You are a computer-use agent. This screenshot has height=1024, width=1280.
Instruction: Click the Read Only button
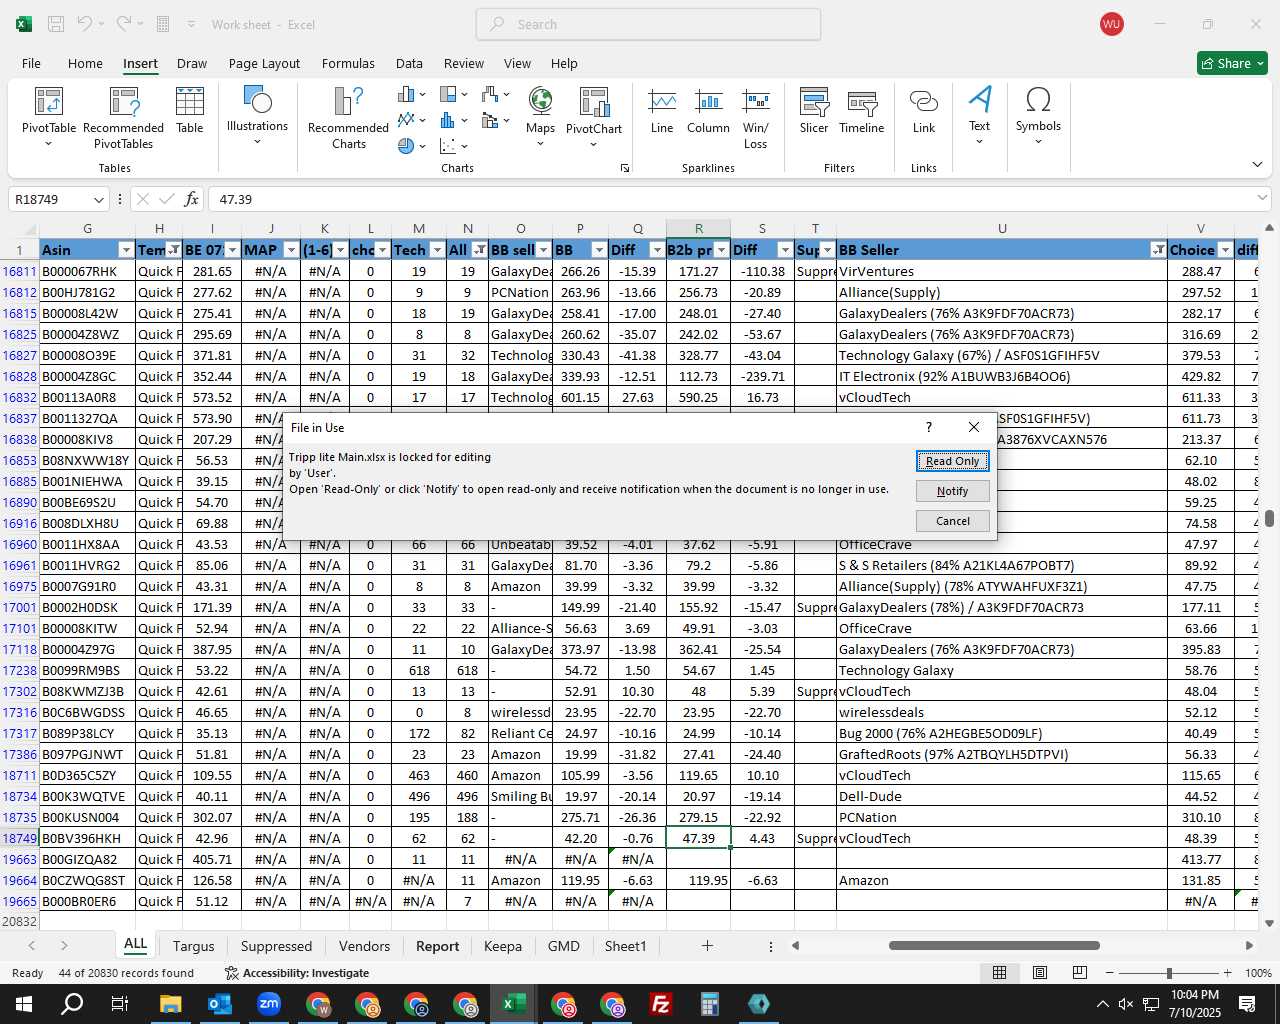click(953, 461)
